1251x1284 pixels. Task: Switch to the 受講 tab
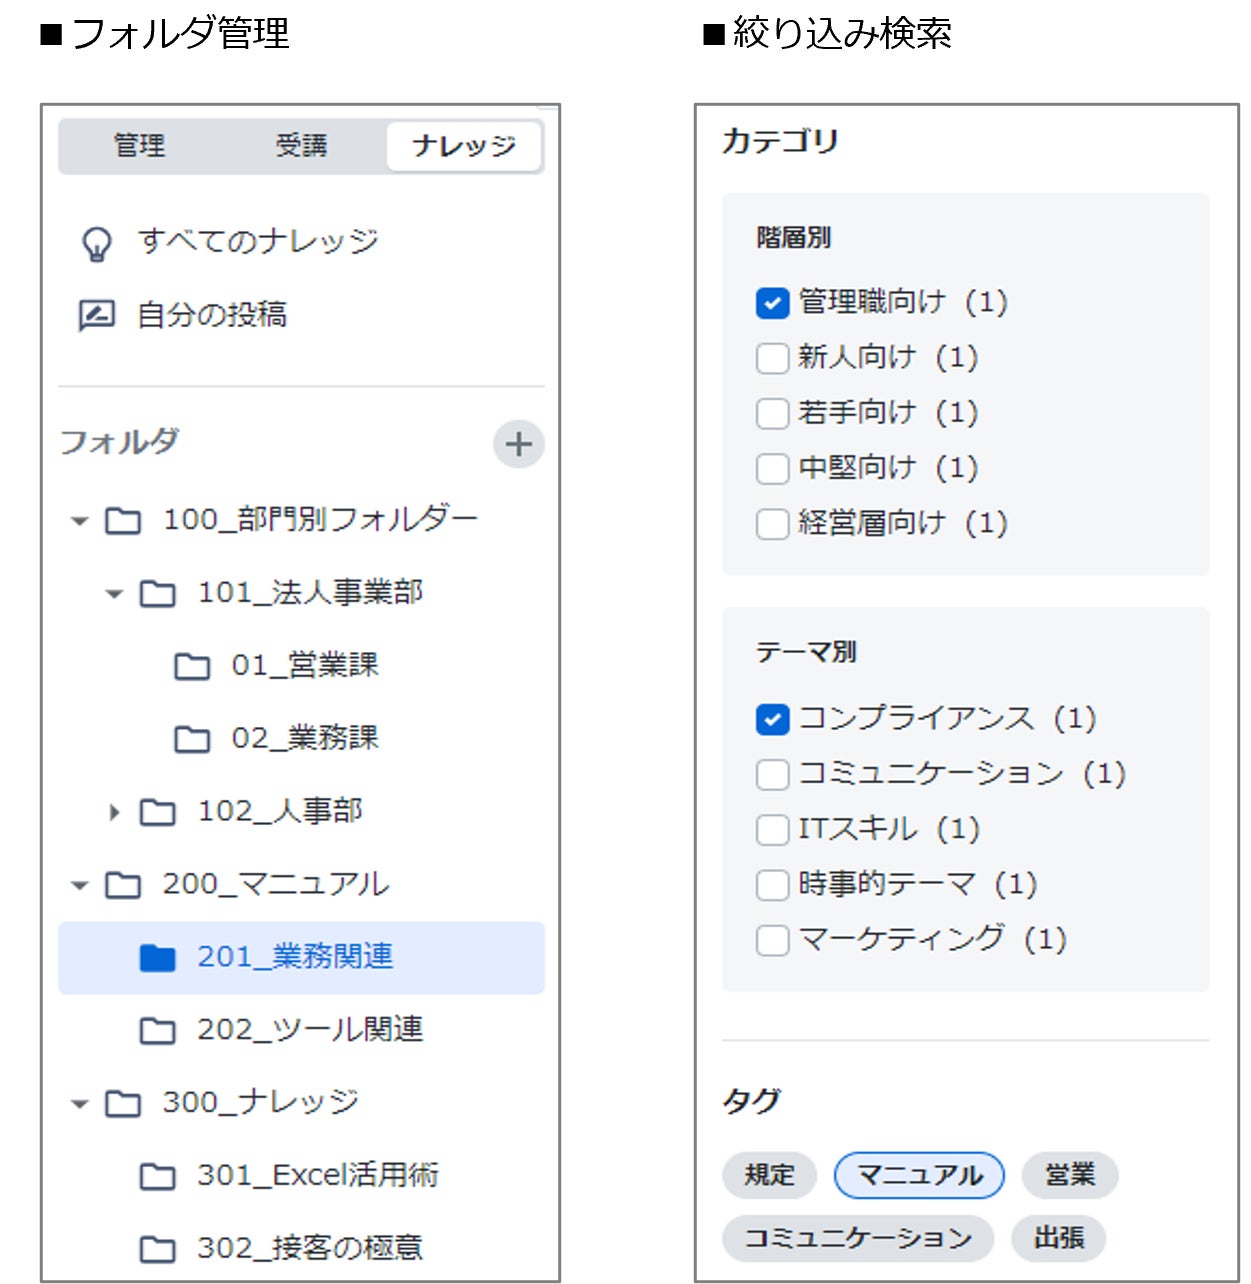pos(301,146)
